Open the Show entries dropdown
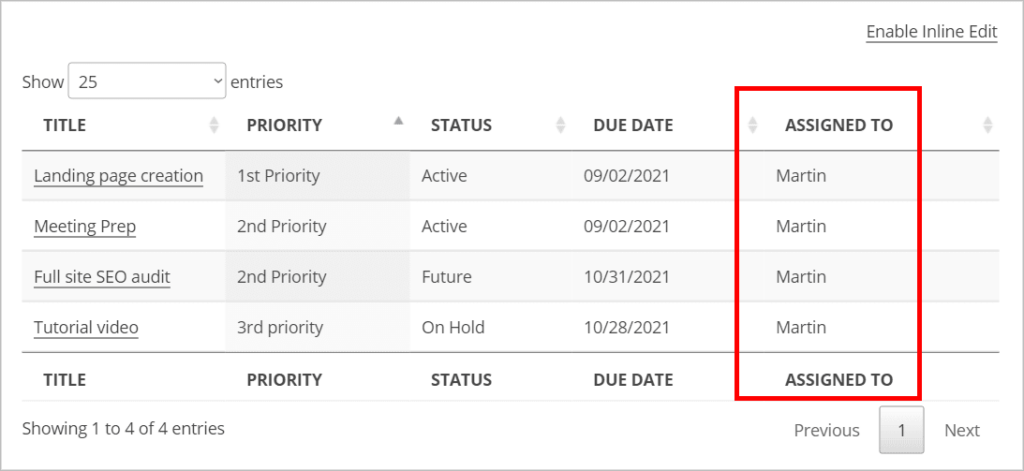Screen dimensions: 1024x471 (147, 80)
